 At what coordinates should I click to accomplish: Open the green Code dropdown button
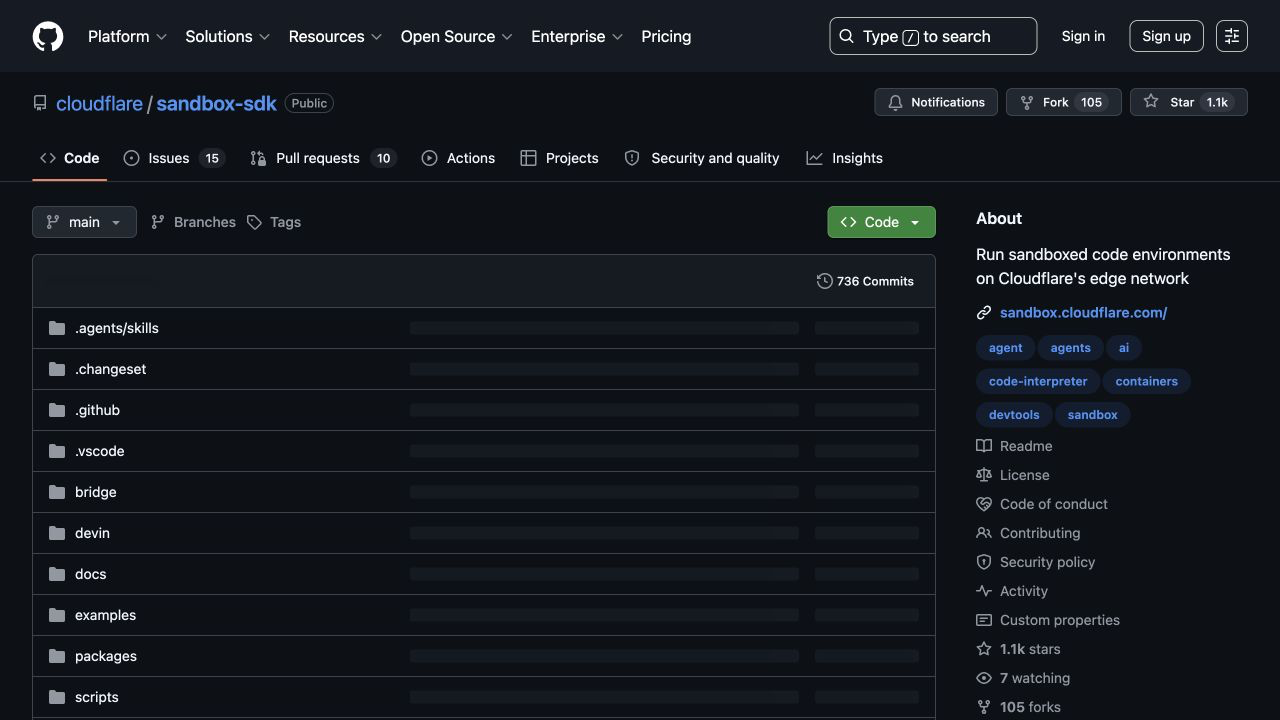pyautogui.click(x=881, y=222)
